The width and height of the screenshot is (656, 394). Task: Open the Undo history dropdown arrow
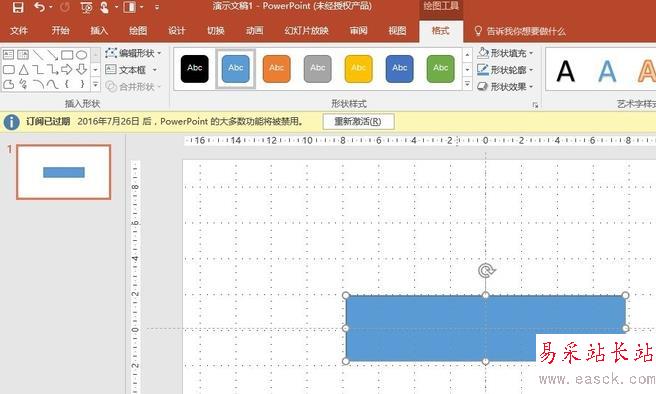pyautogui.click(x=51, y=7)
